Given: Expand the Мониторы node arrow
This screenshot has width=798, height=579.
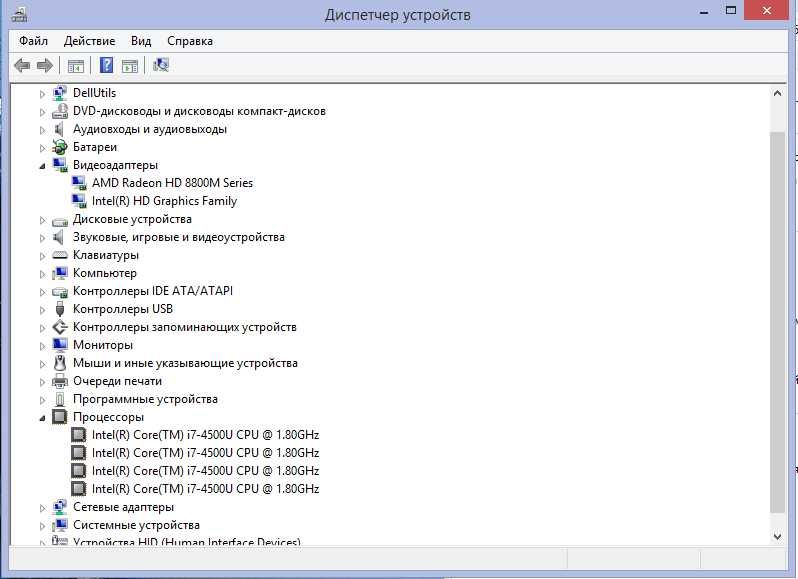Looking at the screenshot, I should pyautogui.click(x=42, y=346).
